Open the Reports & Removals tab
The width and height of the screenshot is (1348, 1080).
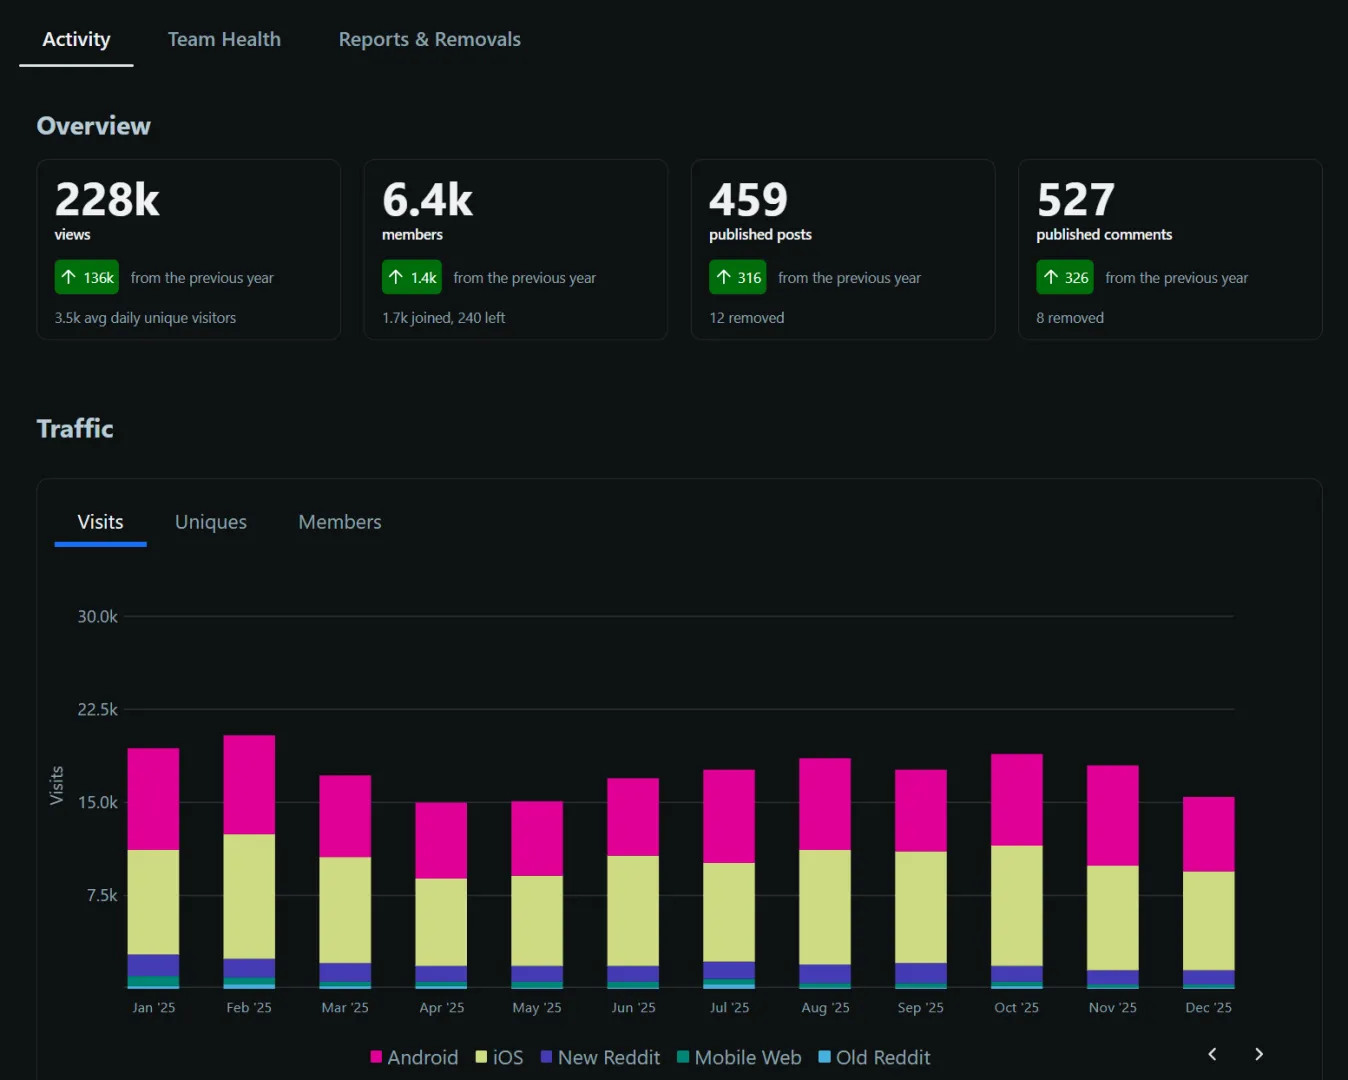[x=429, y=39]
